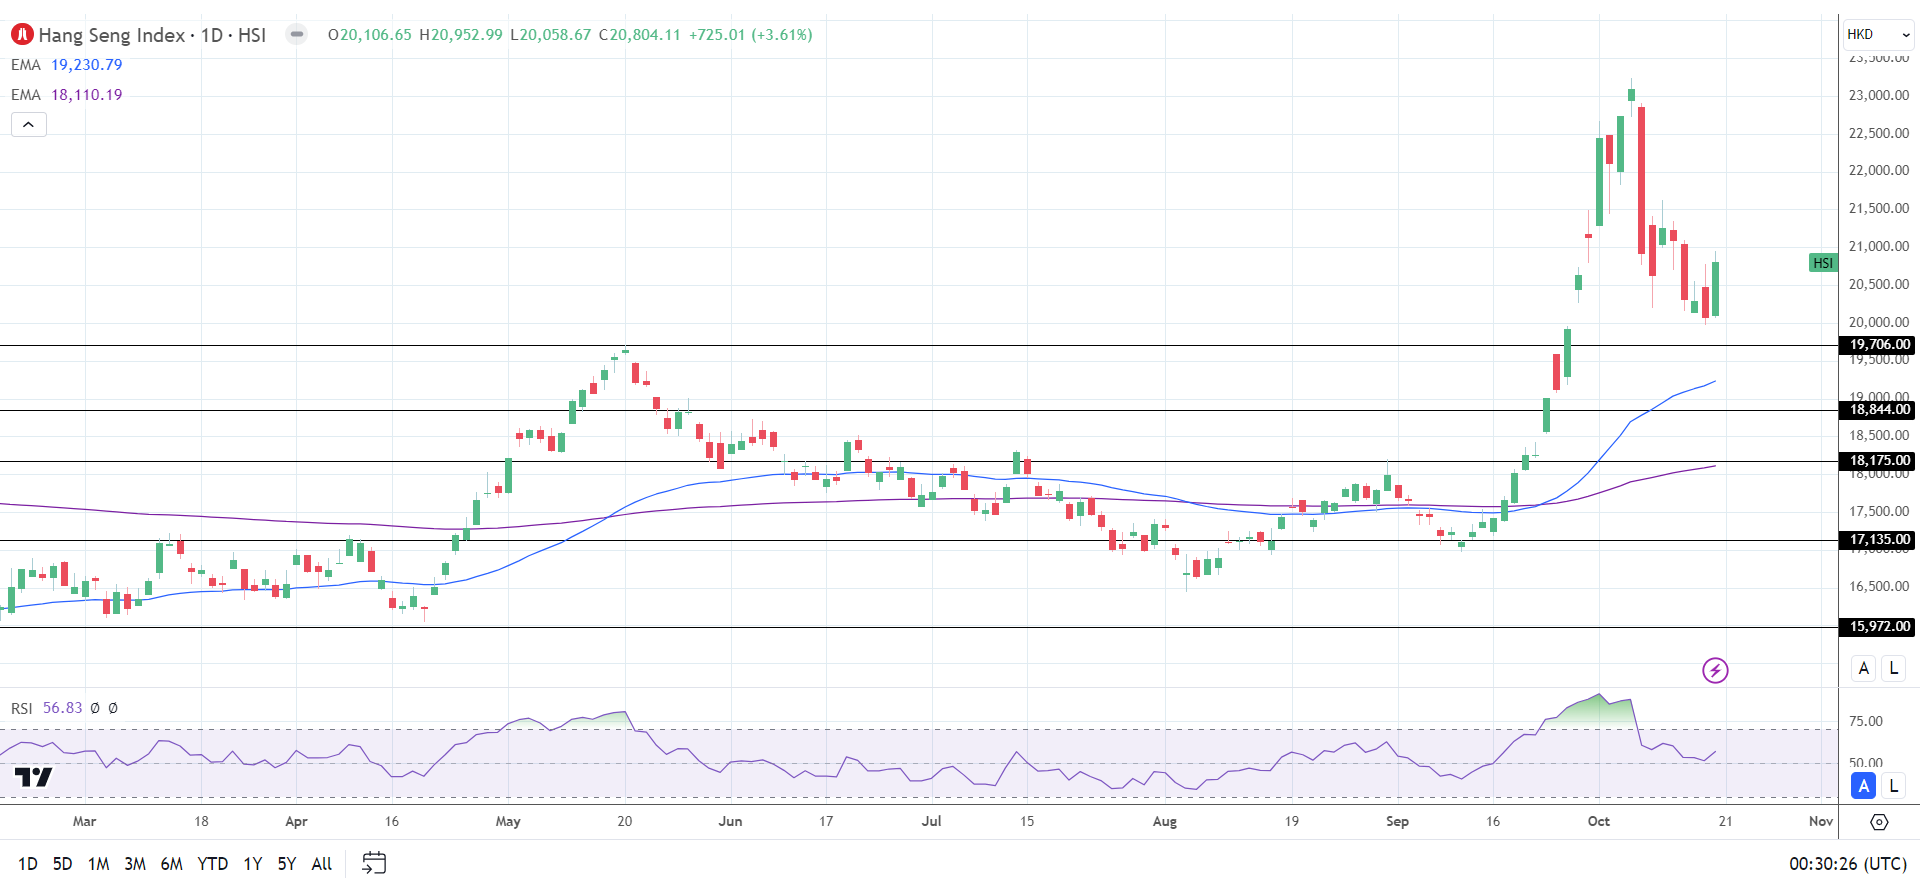The height and width of the screenshot is (885, 1920).
Task: Select the 5Y time range
Action: [x=287, y=863]
